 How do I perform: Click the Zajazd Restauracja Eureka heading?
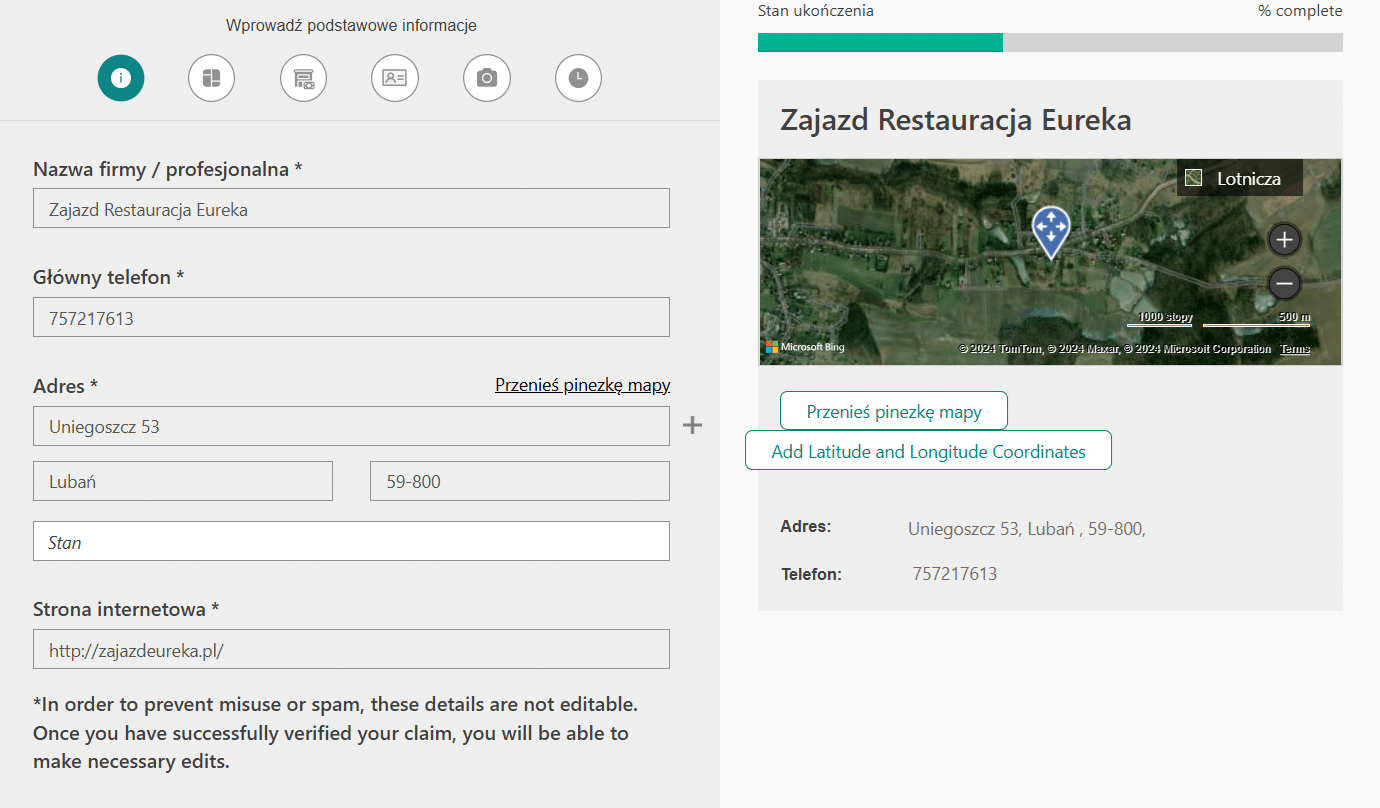tap(955, 120)
